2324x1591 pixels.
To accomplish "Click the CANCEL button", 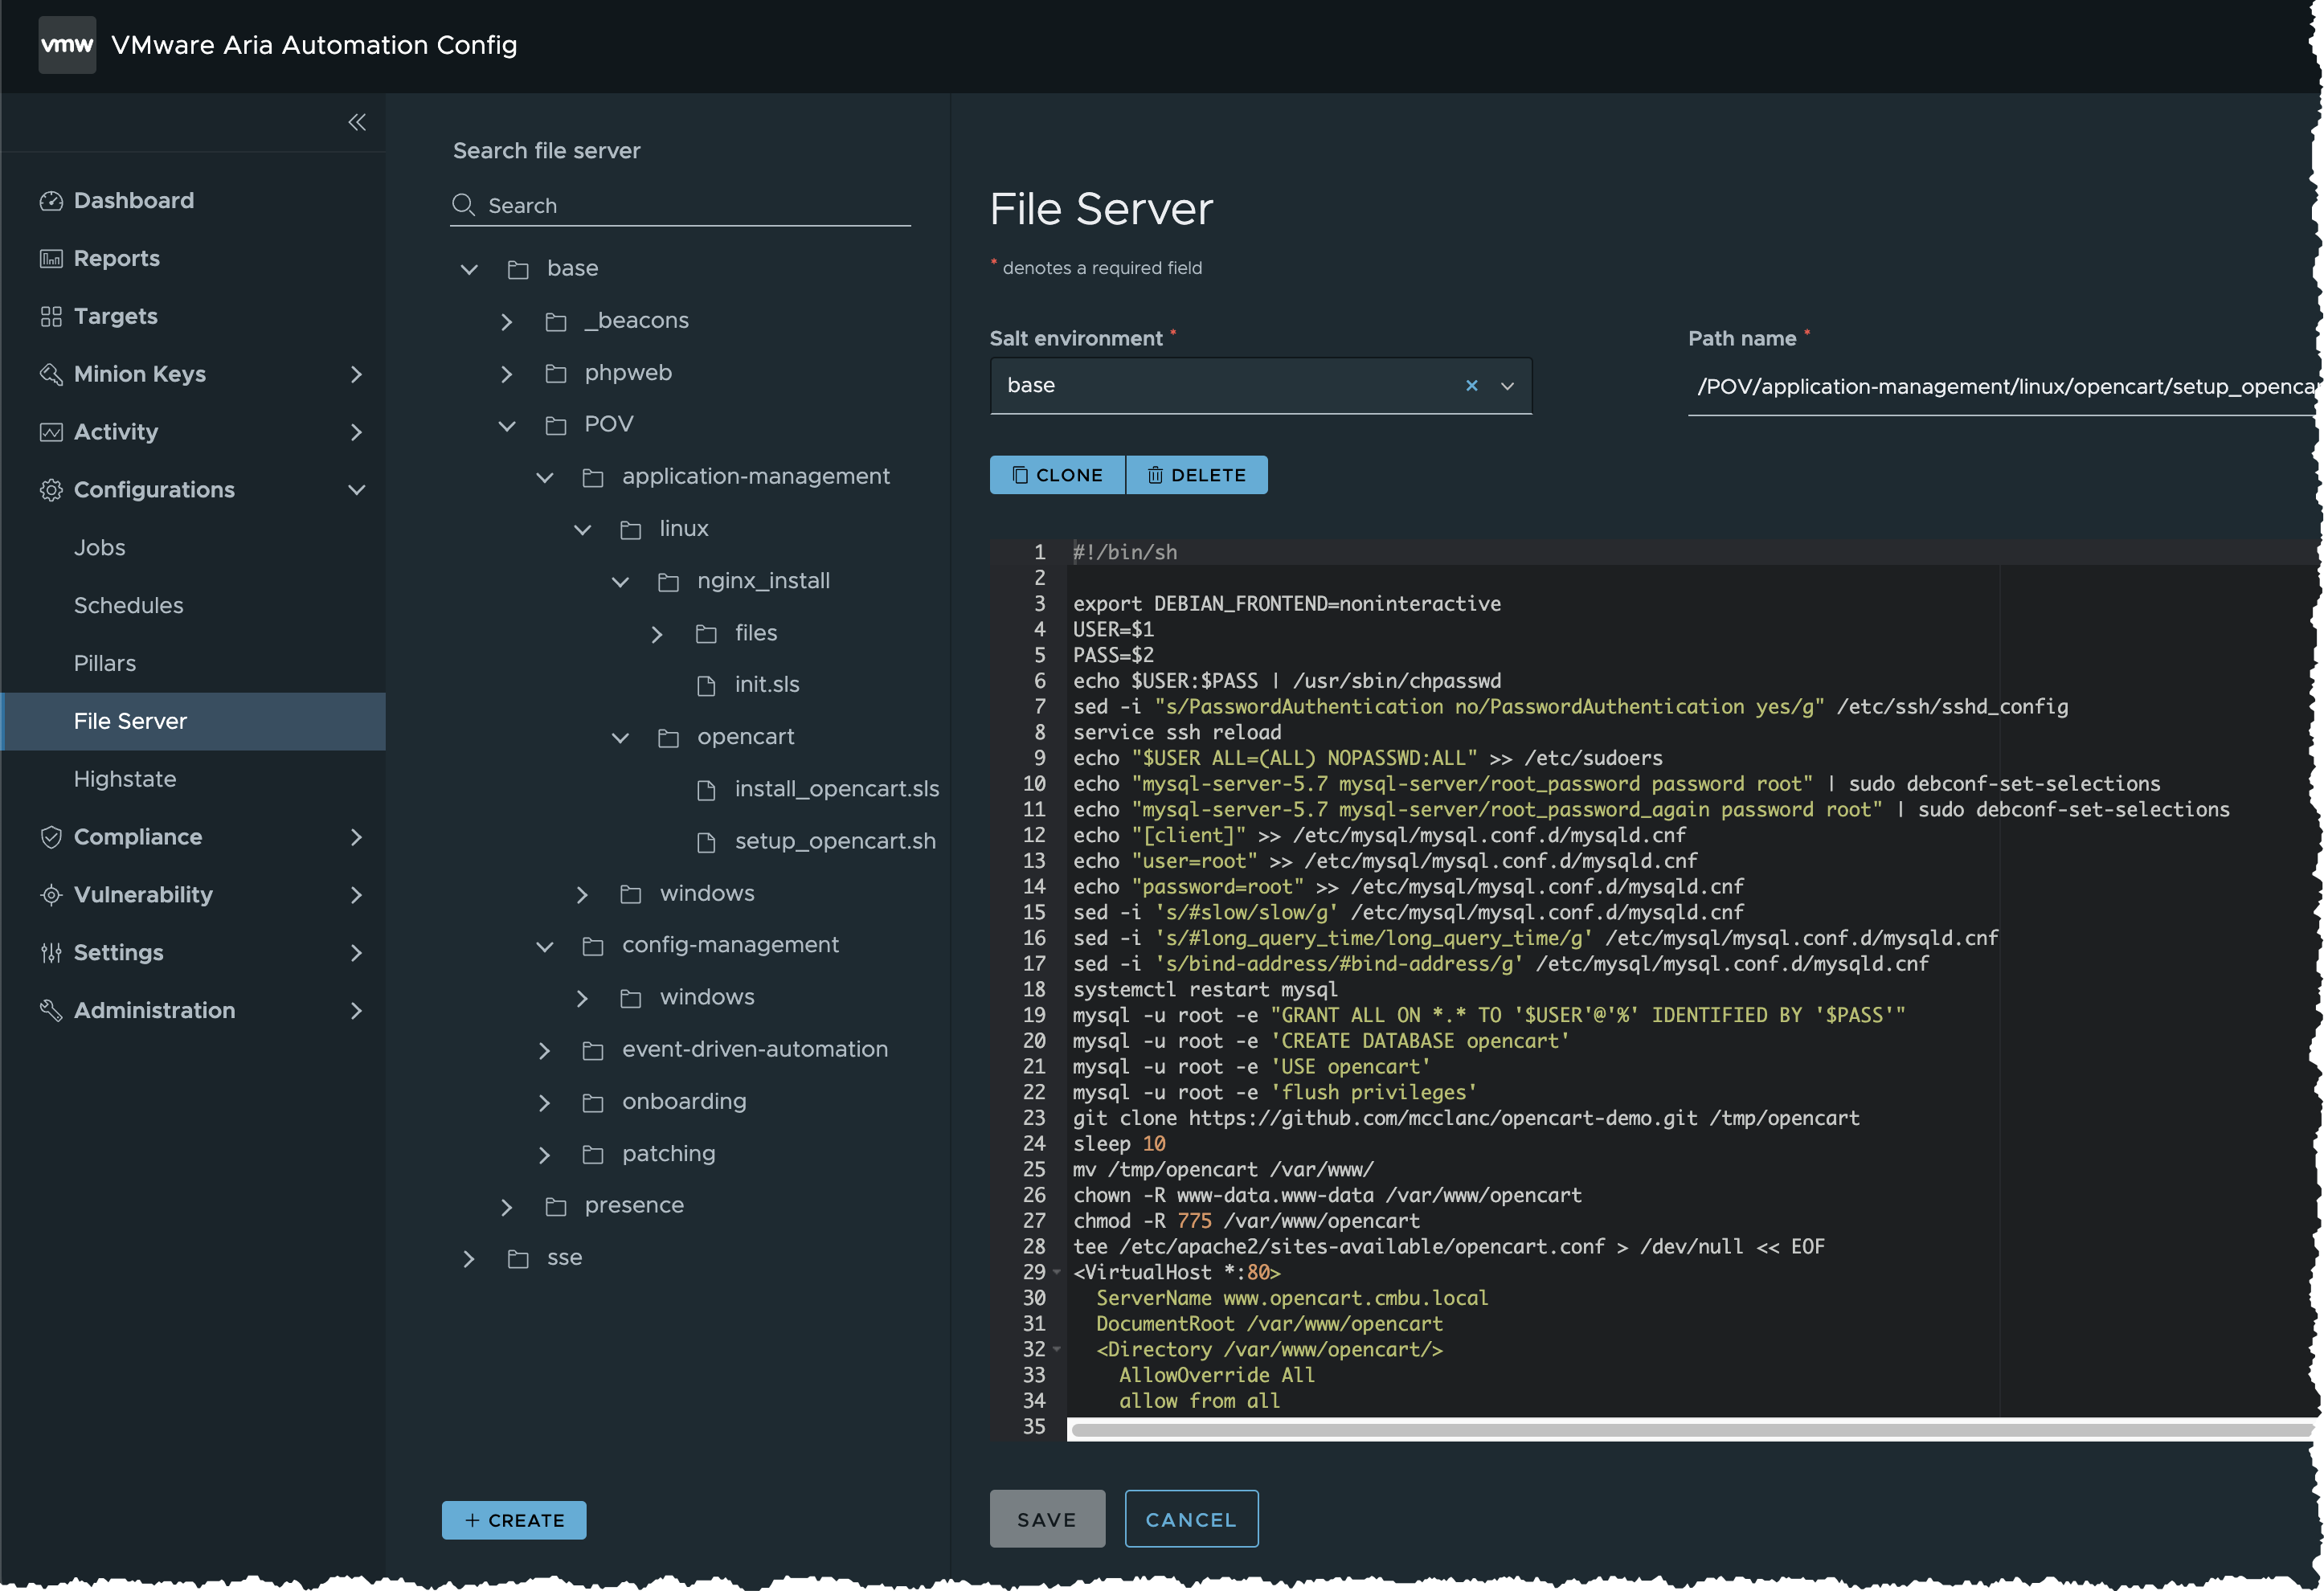I will pos(1191,1519).
